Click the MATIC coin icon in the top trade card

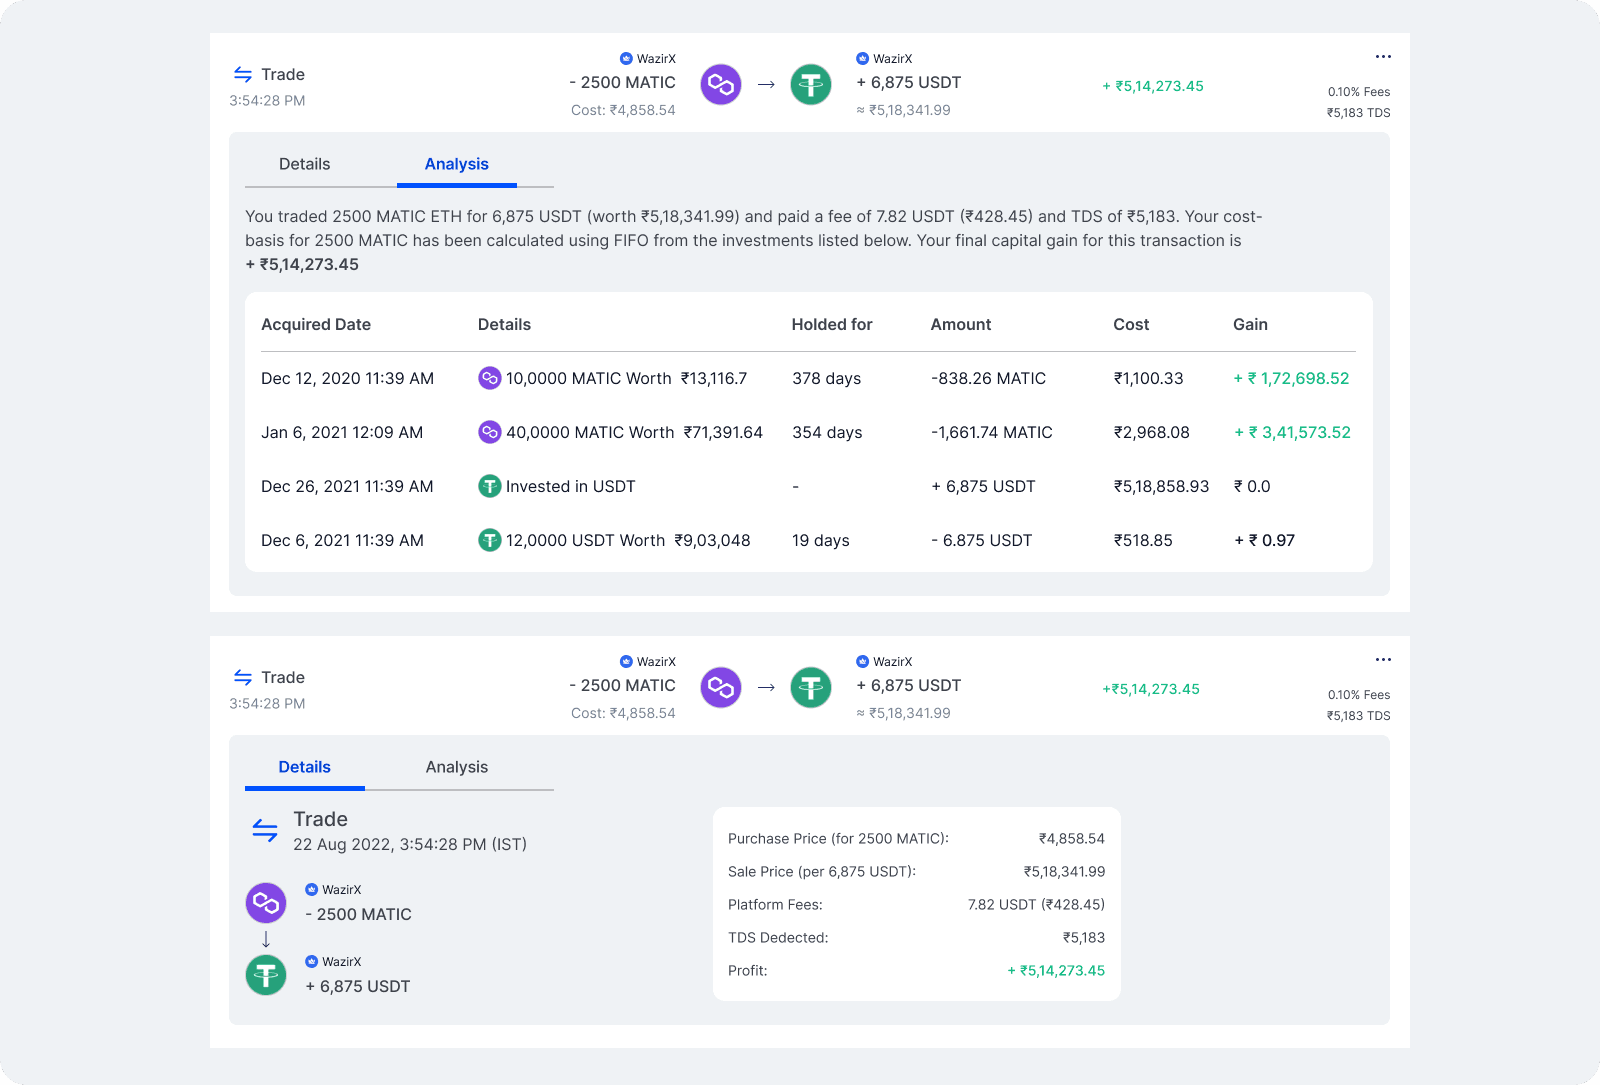[721, 85]
